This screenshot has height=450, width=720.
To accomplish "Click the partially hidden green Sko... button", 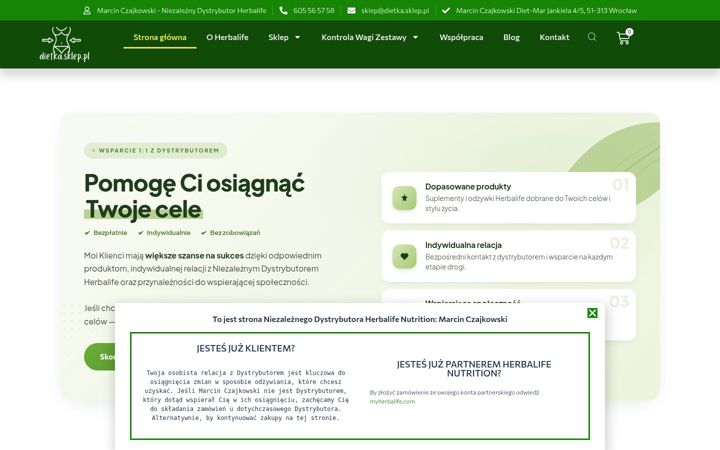I will click(x=100, y=357).
